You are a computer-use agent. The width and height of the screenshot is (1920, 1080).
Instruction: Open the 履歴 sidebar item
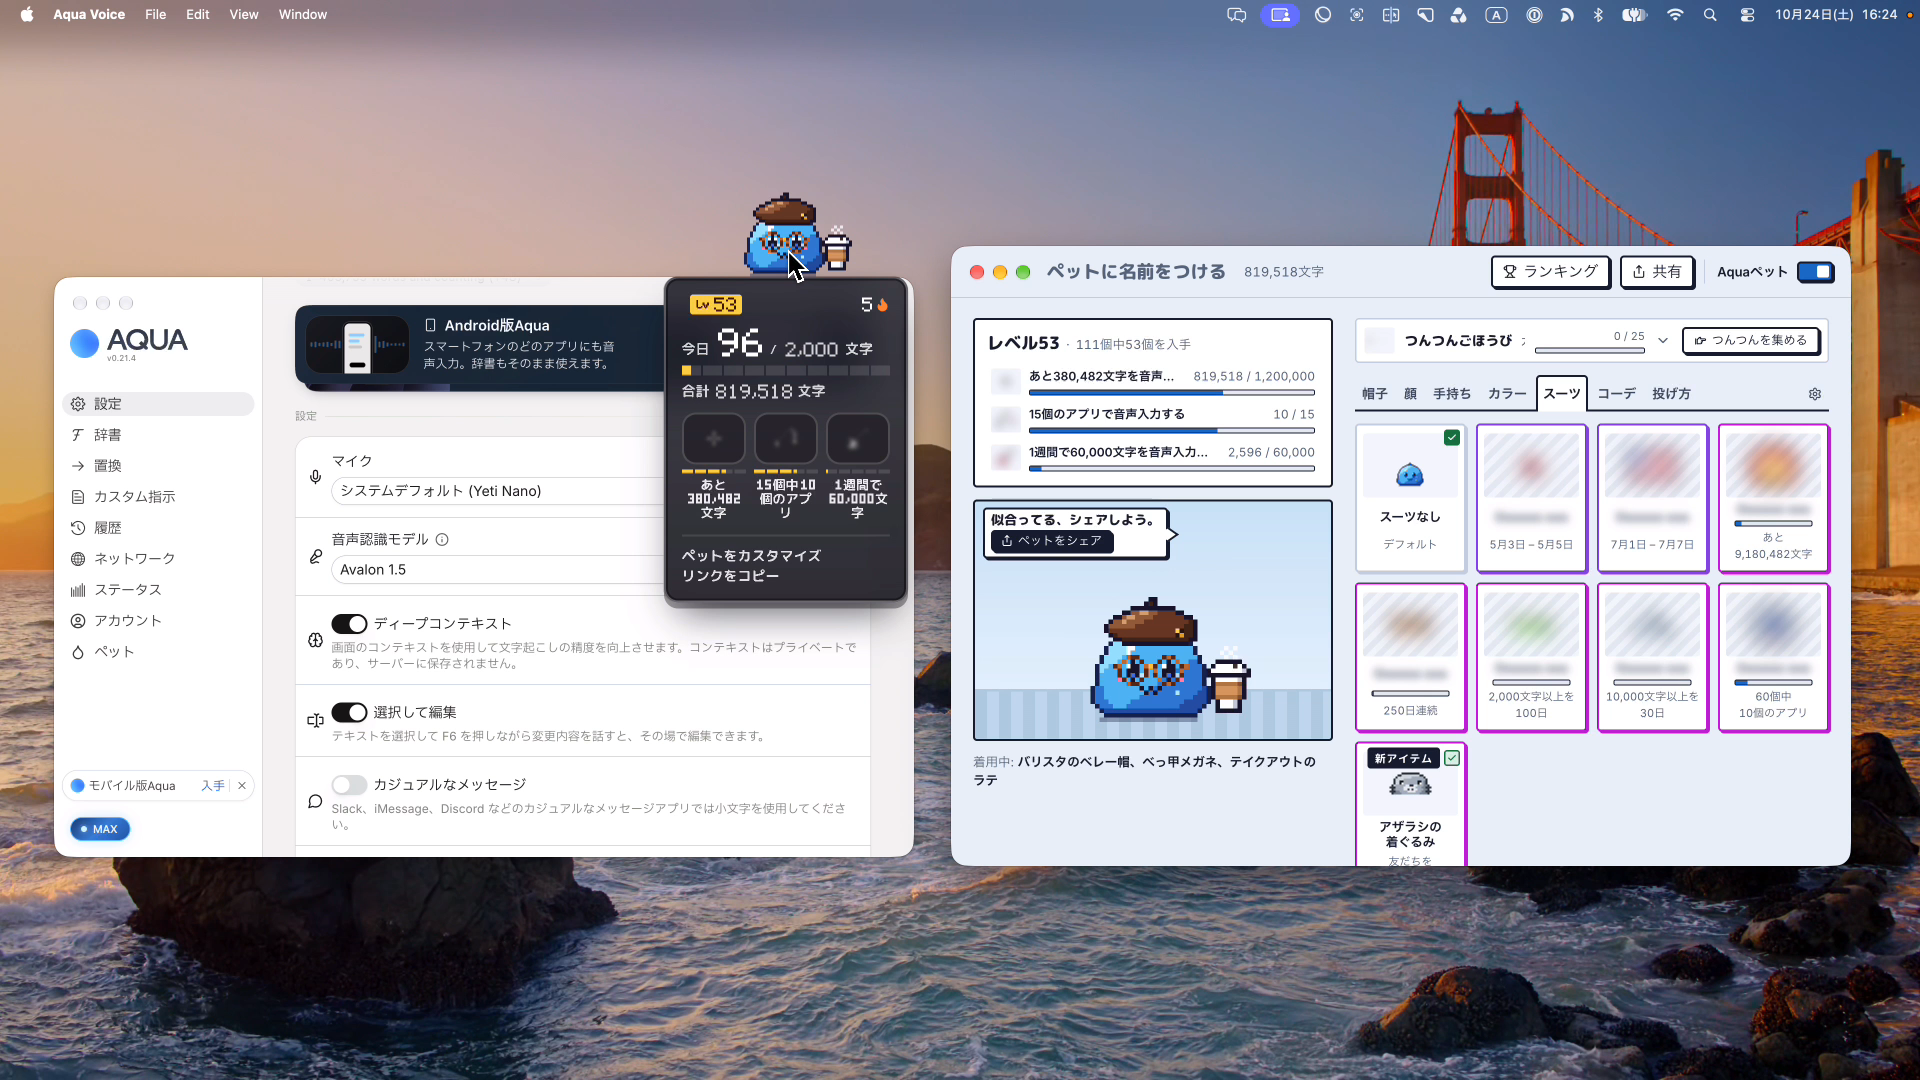pos(158,528)
